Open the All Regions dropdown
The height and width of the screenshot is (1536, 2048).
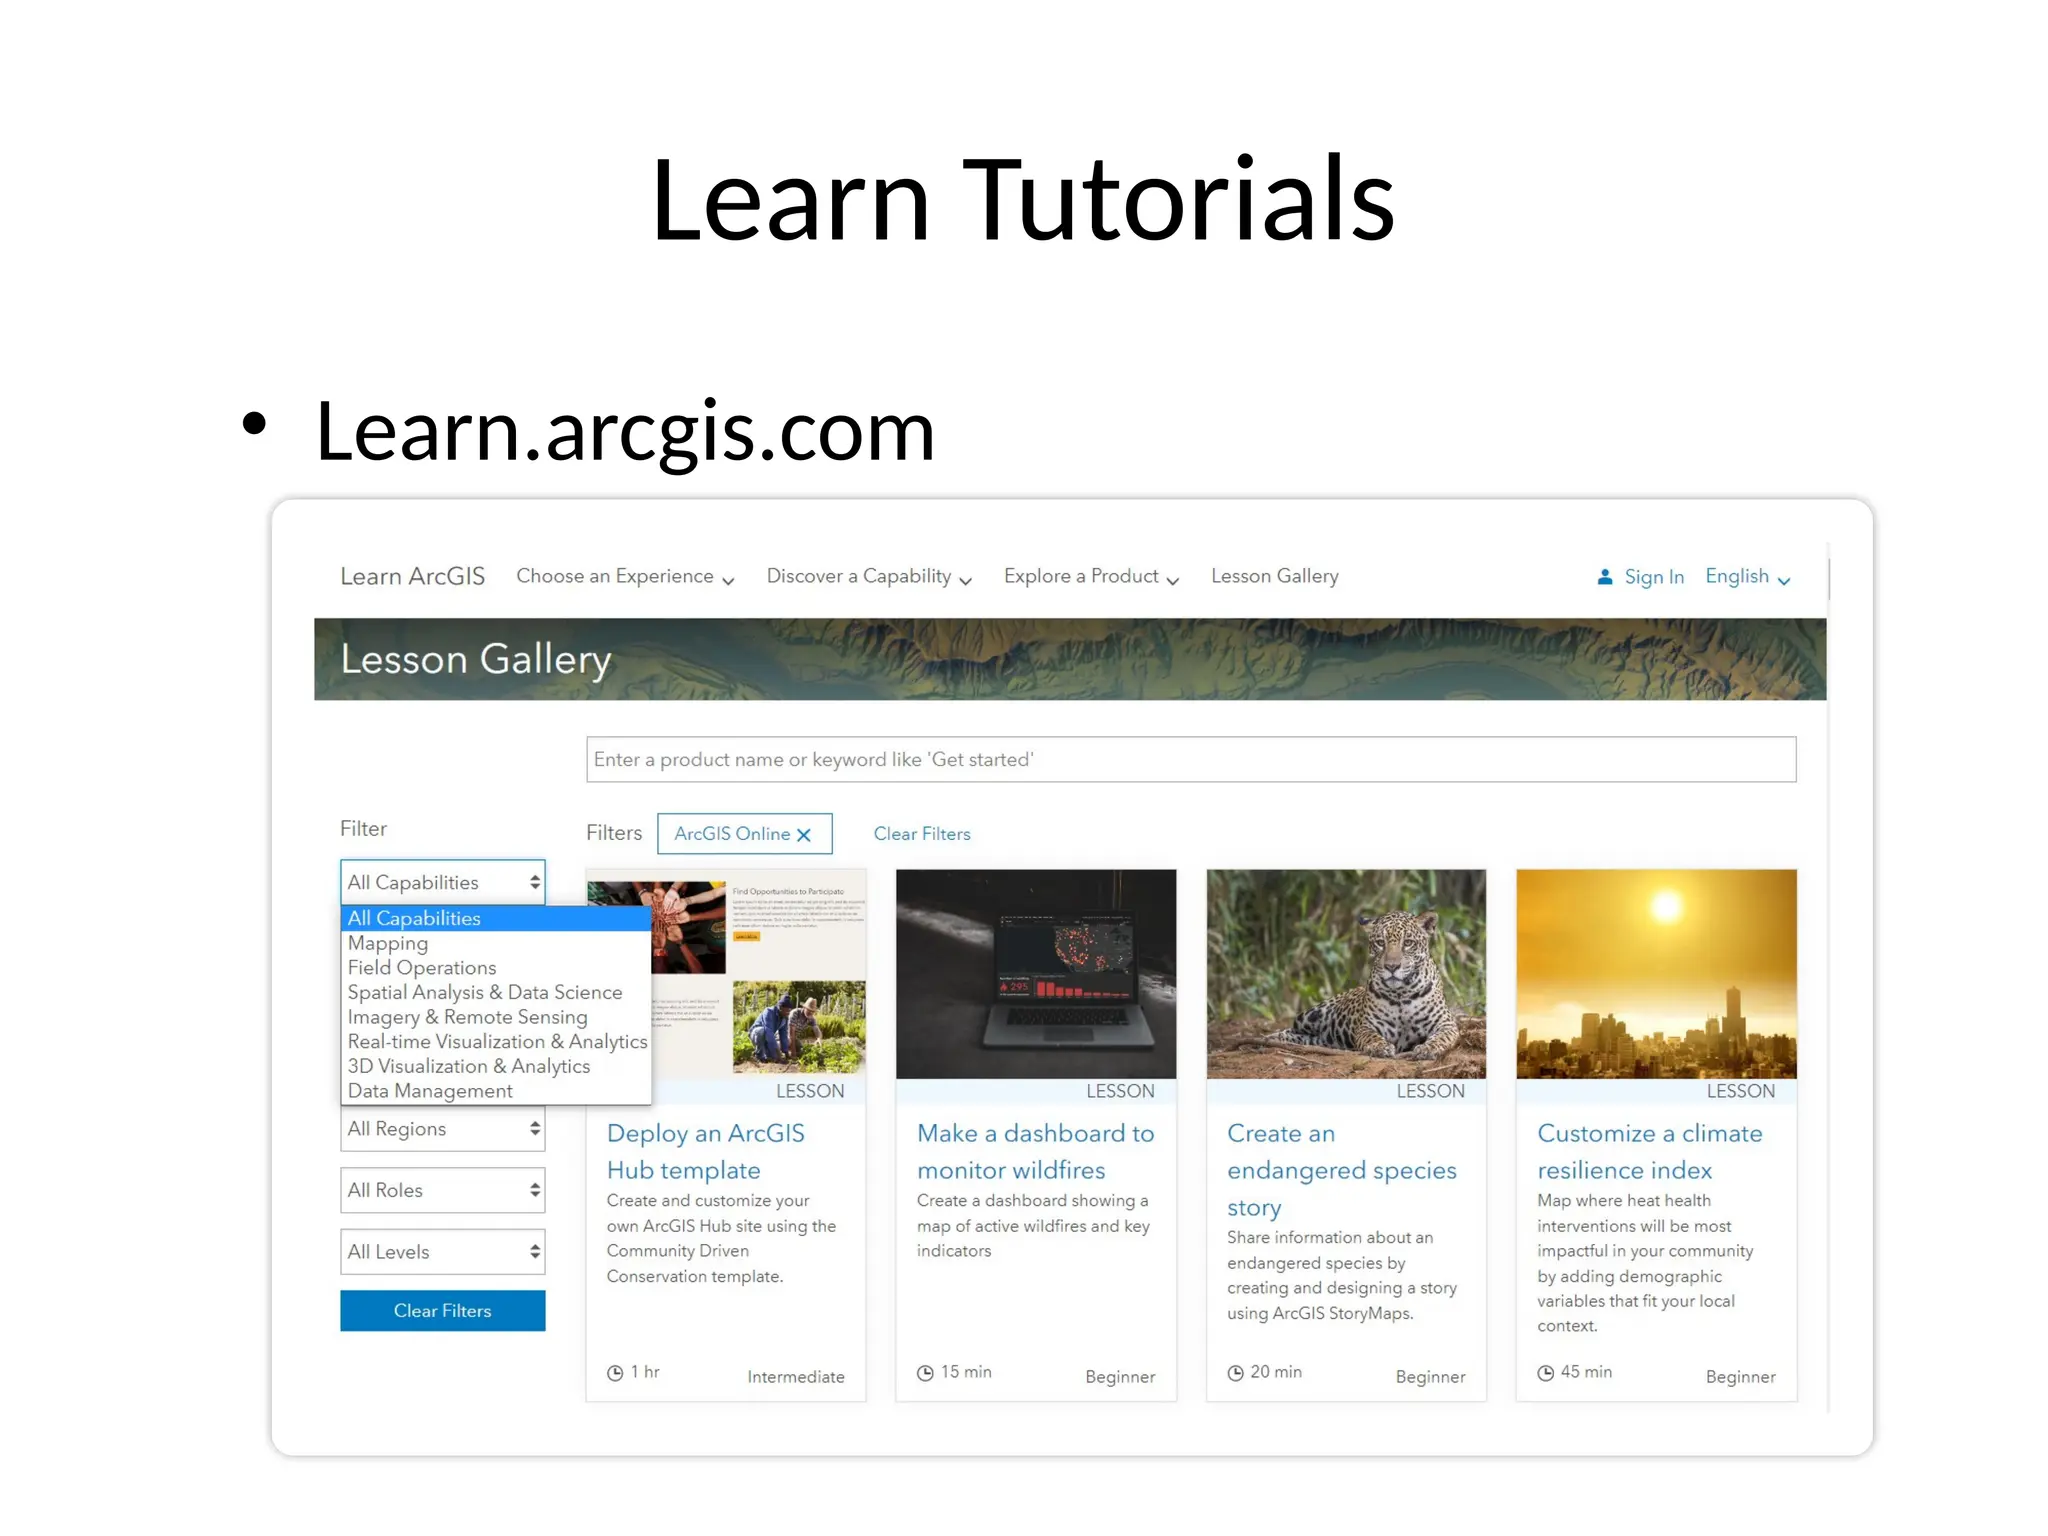click(443, 1129)
